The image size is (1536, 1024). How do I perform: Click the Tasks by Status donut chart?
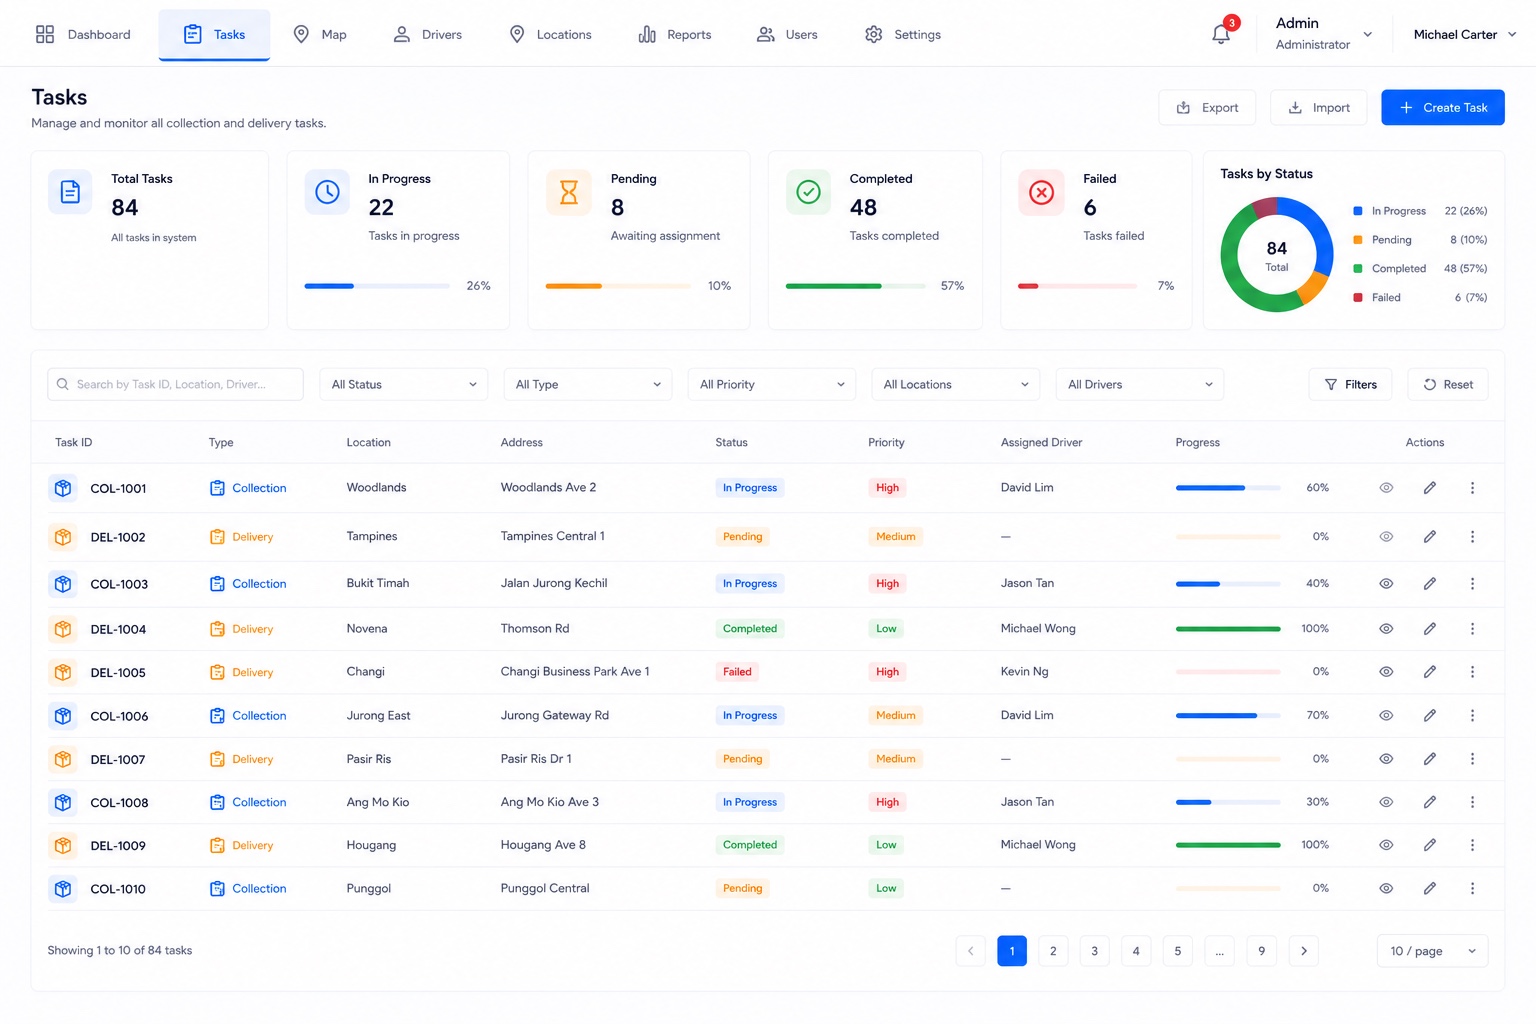[x=1277, y=254]
